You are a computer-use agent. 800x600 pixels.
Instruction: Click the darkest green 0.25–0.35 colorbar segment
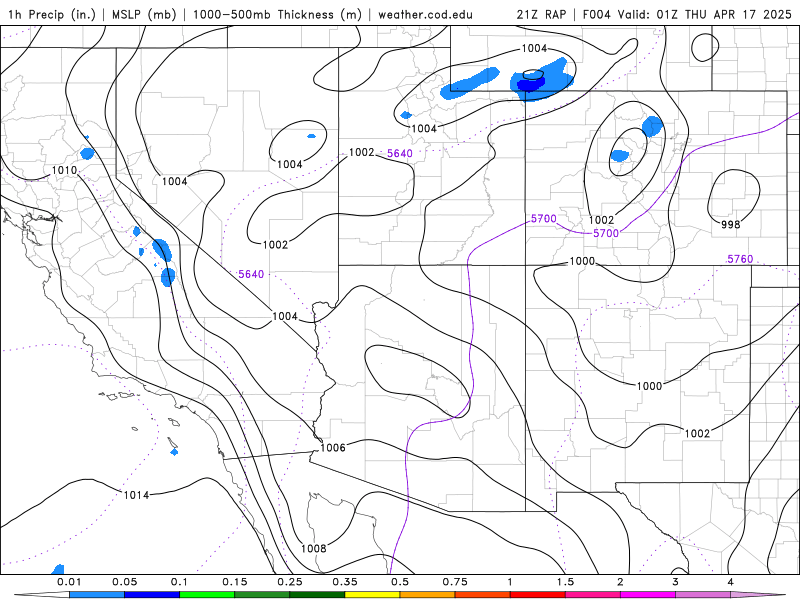317,595
